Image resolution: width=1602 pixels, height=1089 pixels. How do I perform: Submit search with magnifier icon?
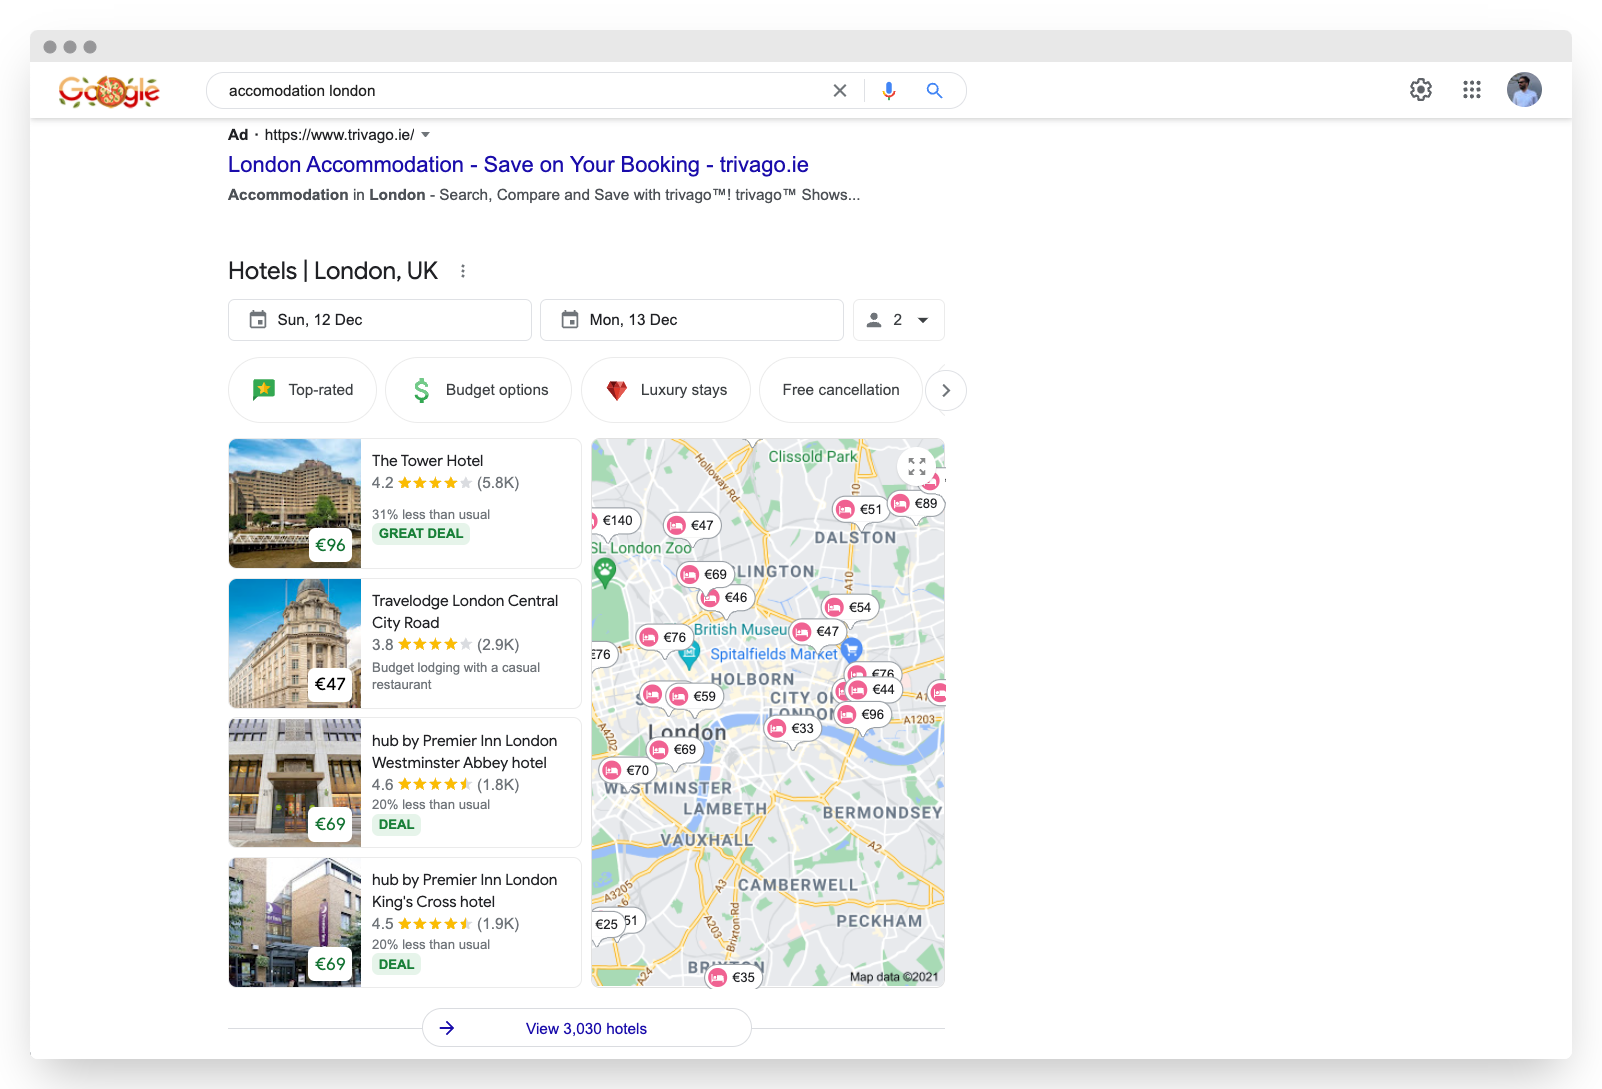[x=934, y=91]
